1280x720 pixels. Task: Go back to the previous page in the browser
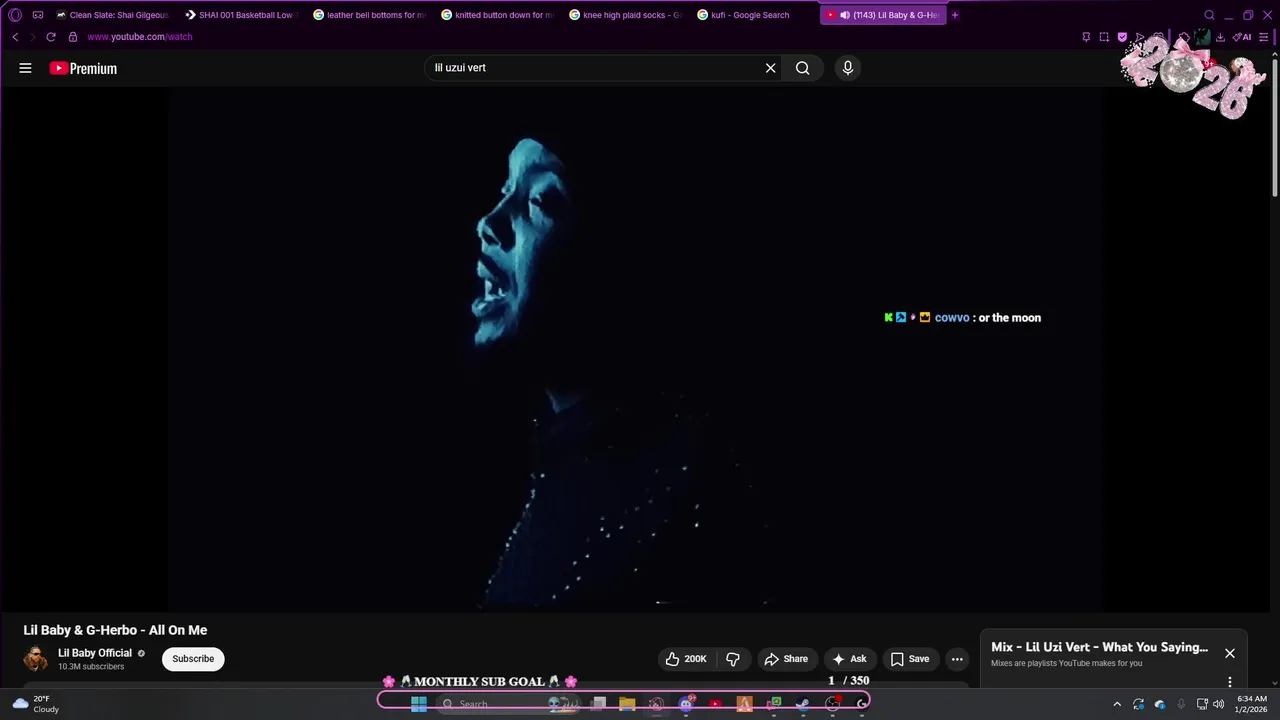(x=15, y=37)
